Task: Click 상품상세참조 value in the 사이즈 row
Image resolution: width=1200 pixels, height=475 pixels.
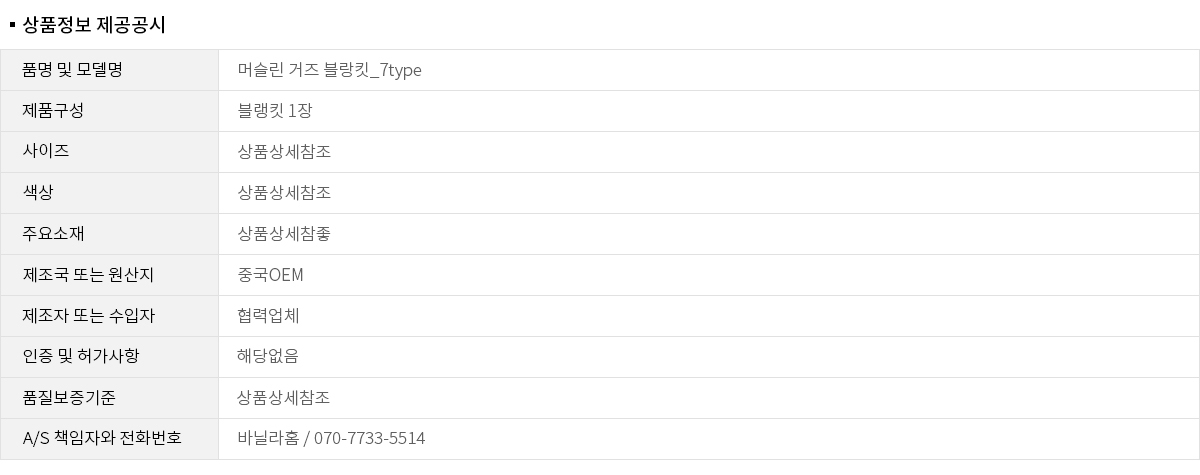Action: pyautogui.click(x=284, y=152)
